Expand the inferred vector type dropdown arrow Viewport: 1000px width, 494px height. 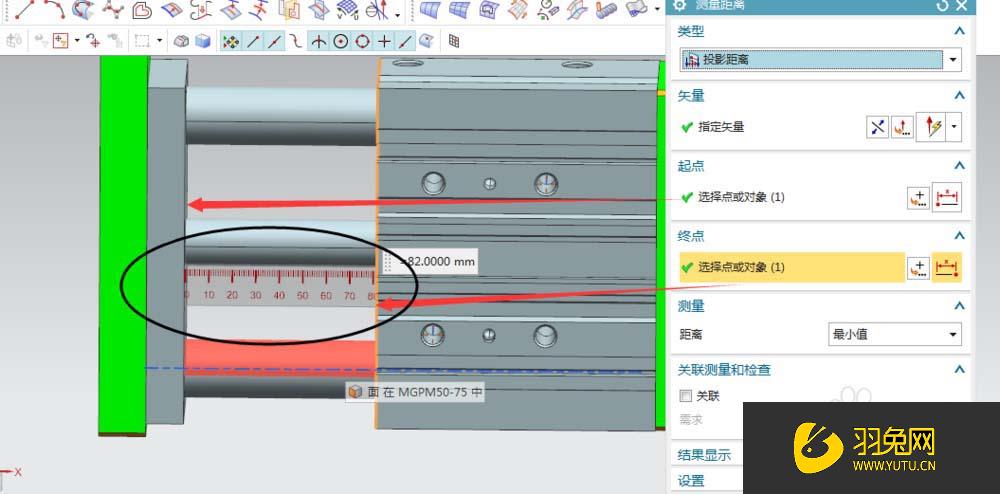pos(955,127)
